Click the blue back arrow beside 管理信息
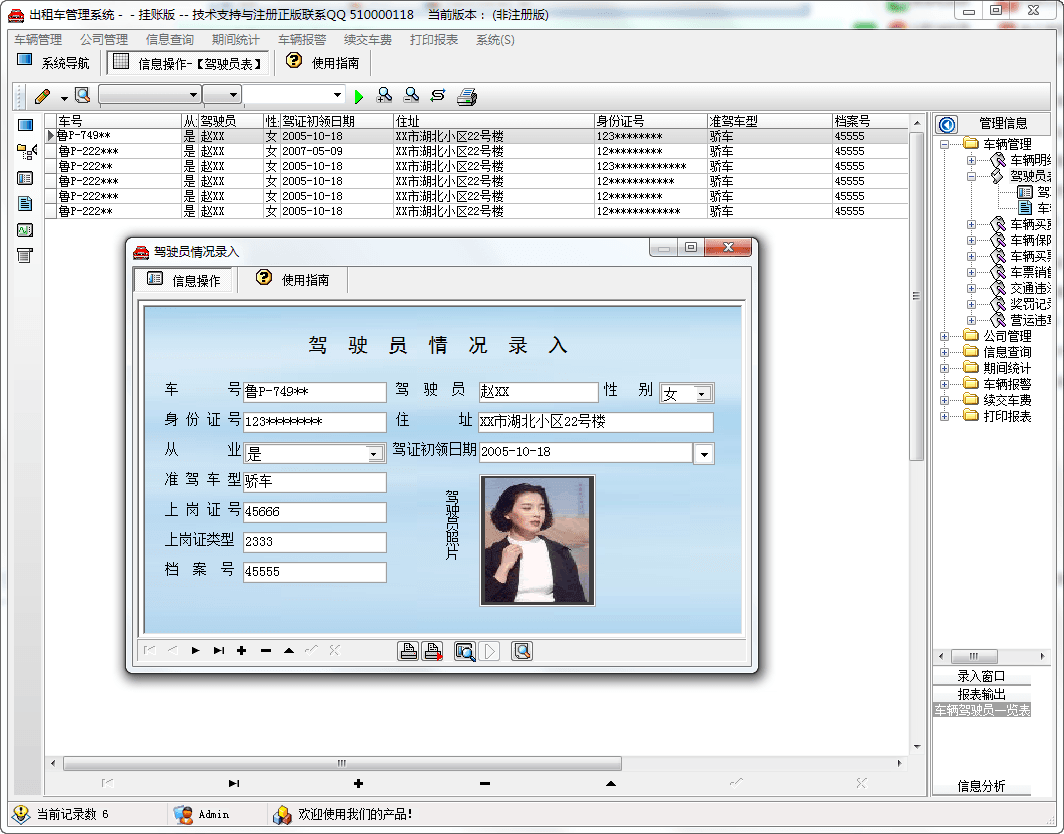Image resolution: width=1064 pixels, height=834 pixels. pyautogui.click(x=947, y=123)
